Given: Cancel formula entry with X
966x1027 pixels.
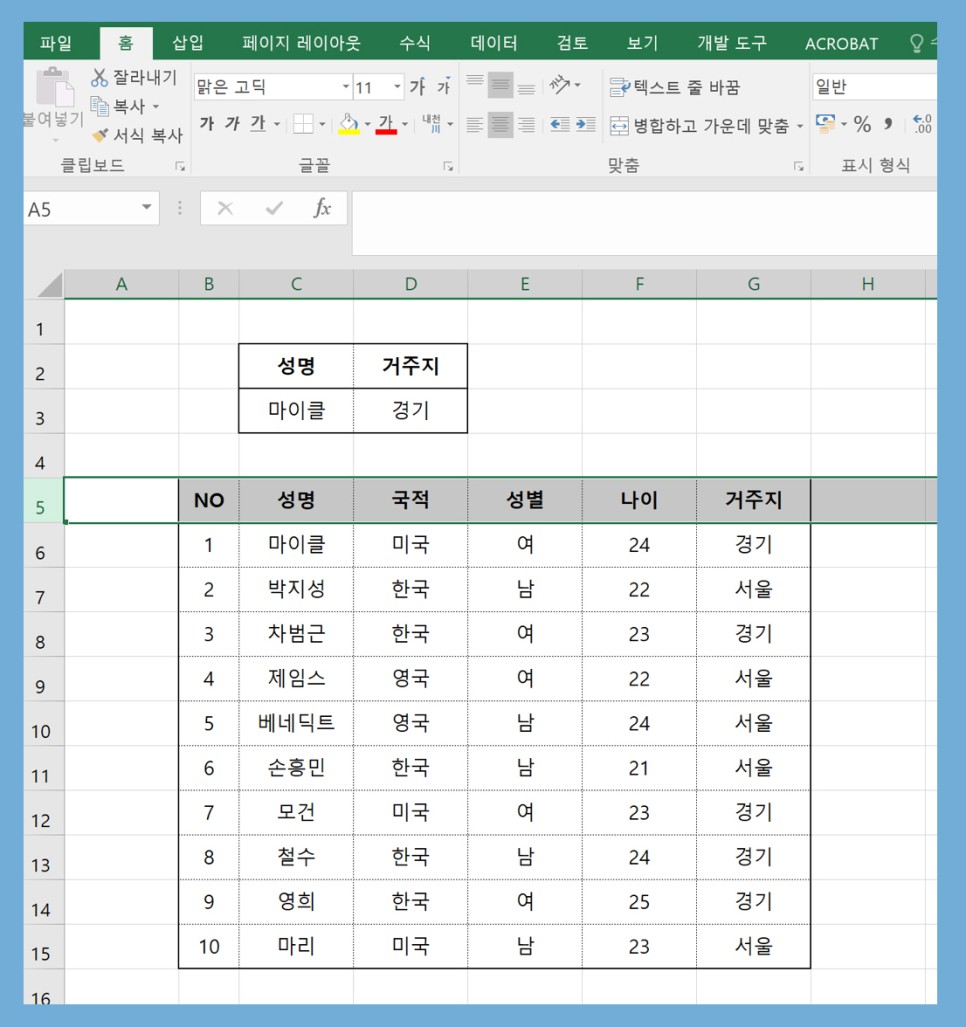Looking at the screenshot, I should [225, 209].
